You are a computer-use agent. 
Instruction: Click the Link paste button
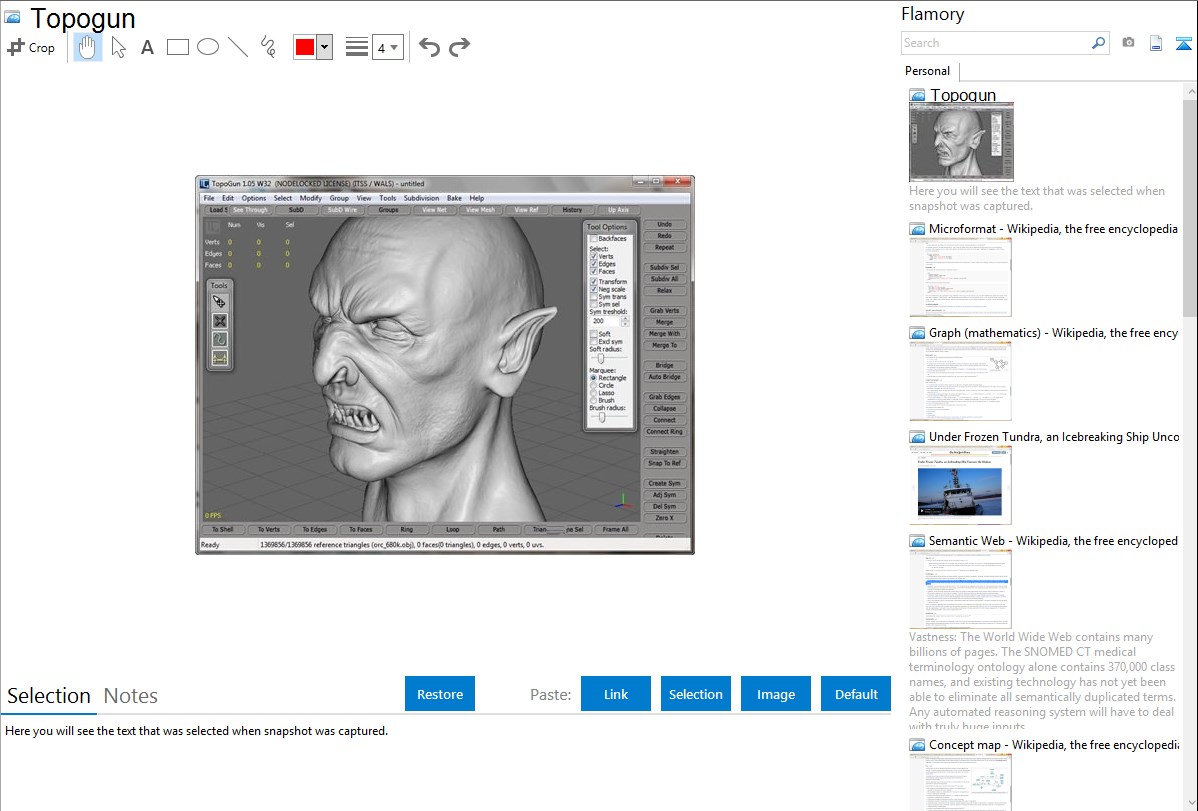(616, 694)
